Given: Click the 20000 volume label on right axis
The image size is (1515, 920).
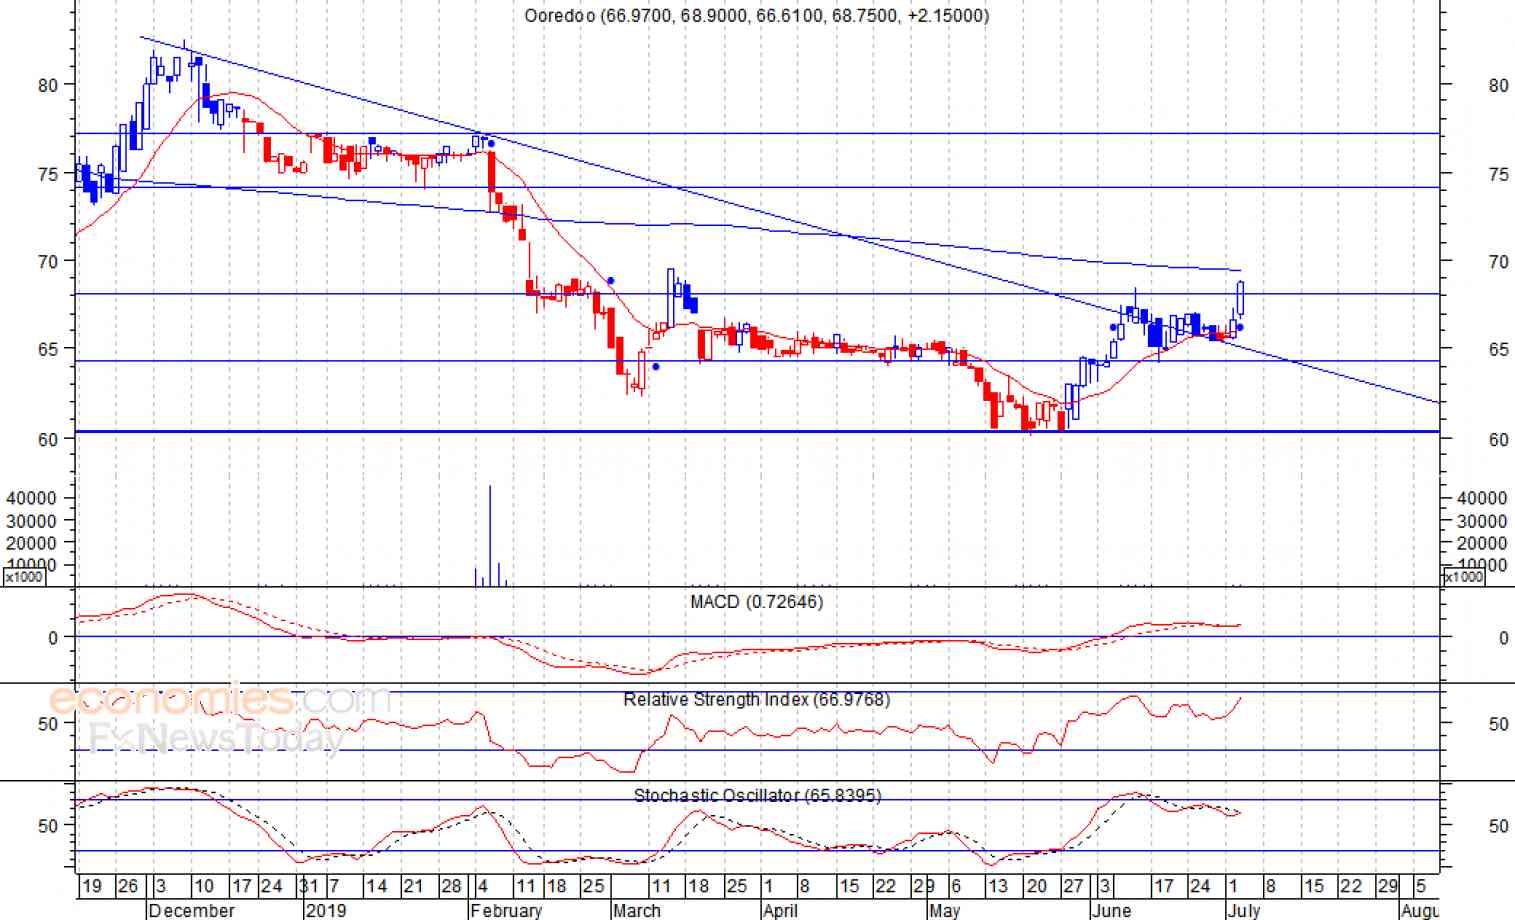Looking at the screenshot, I should point(1482,543).
